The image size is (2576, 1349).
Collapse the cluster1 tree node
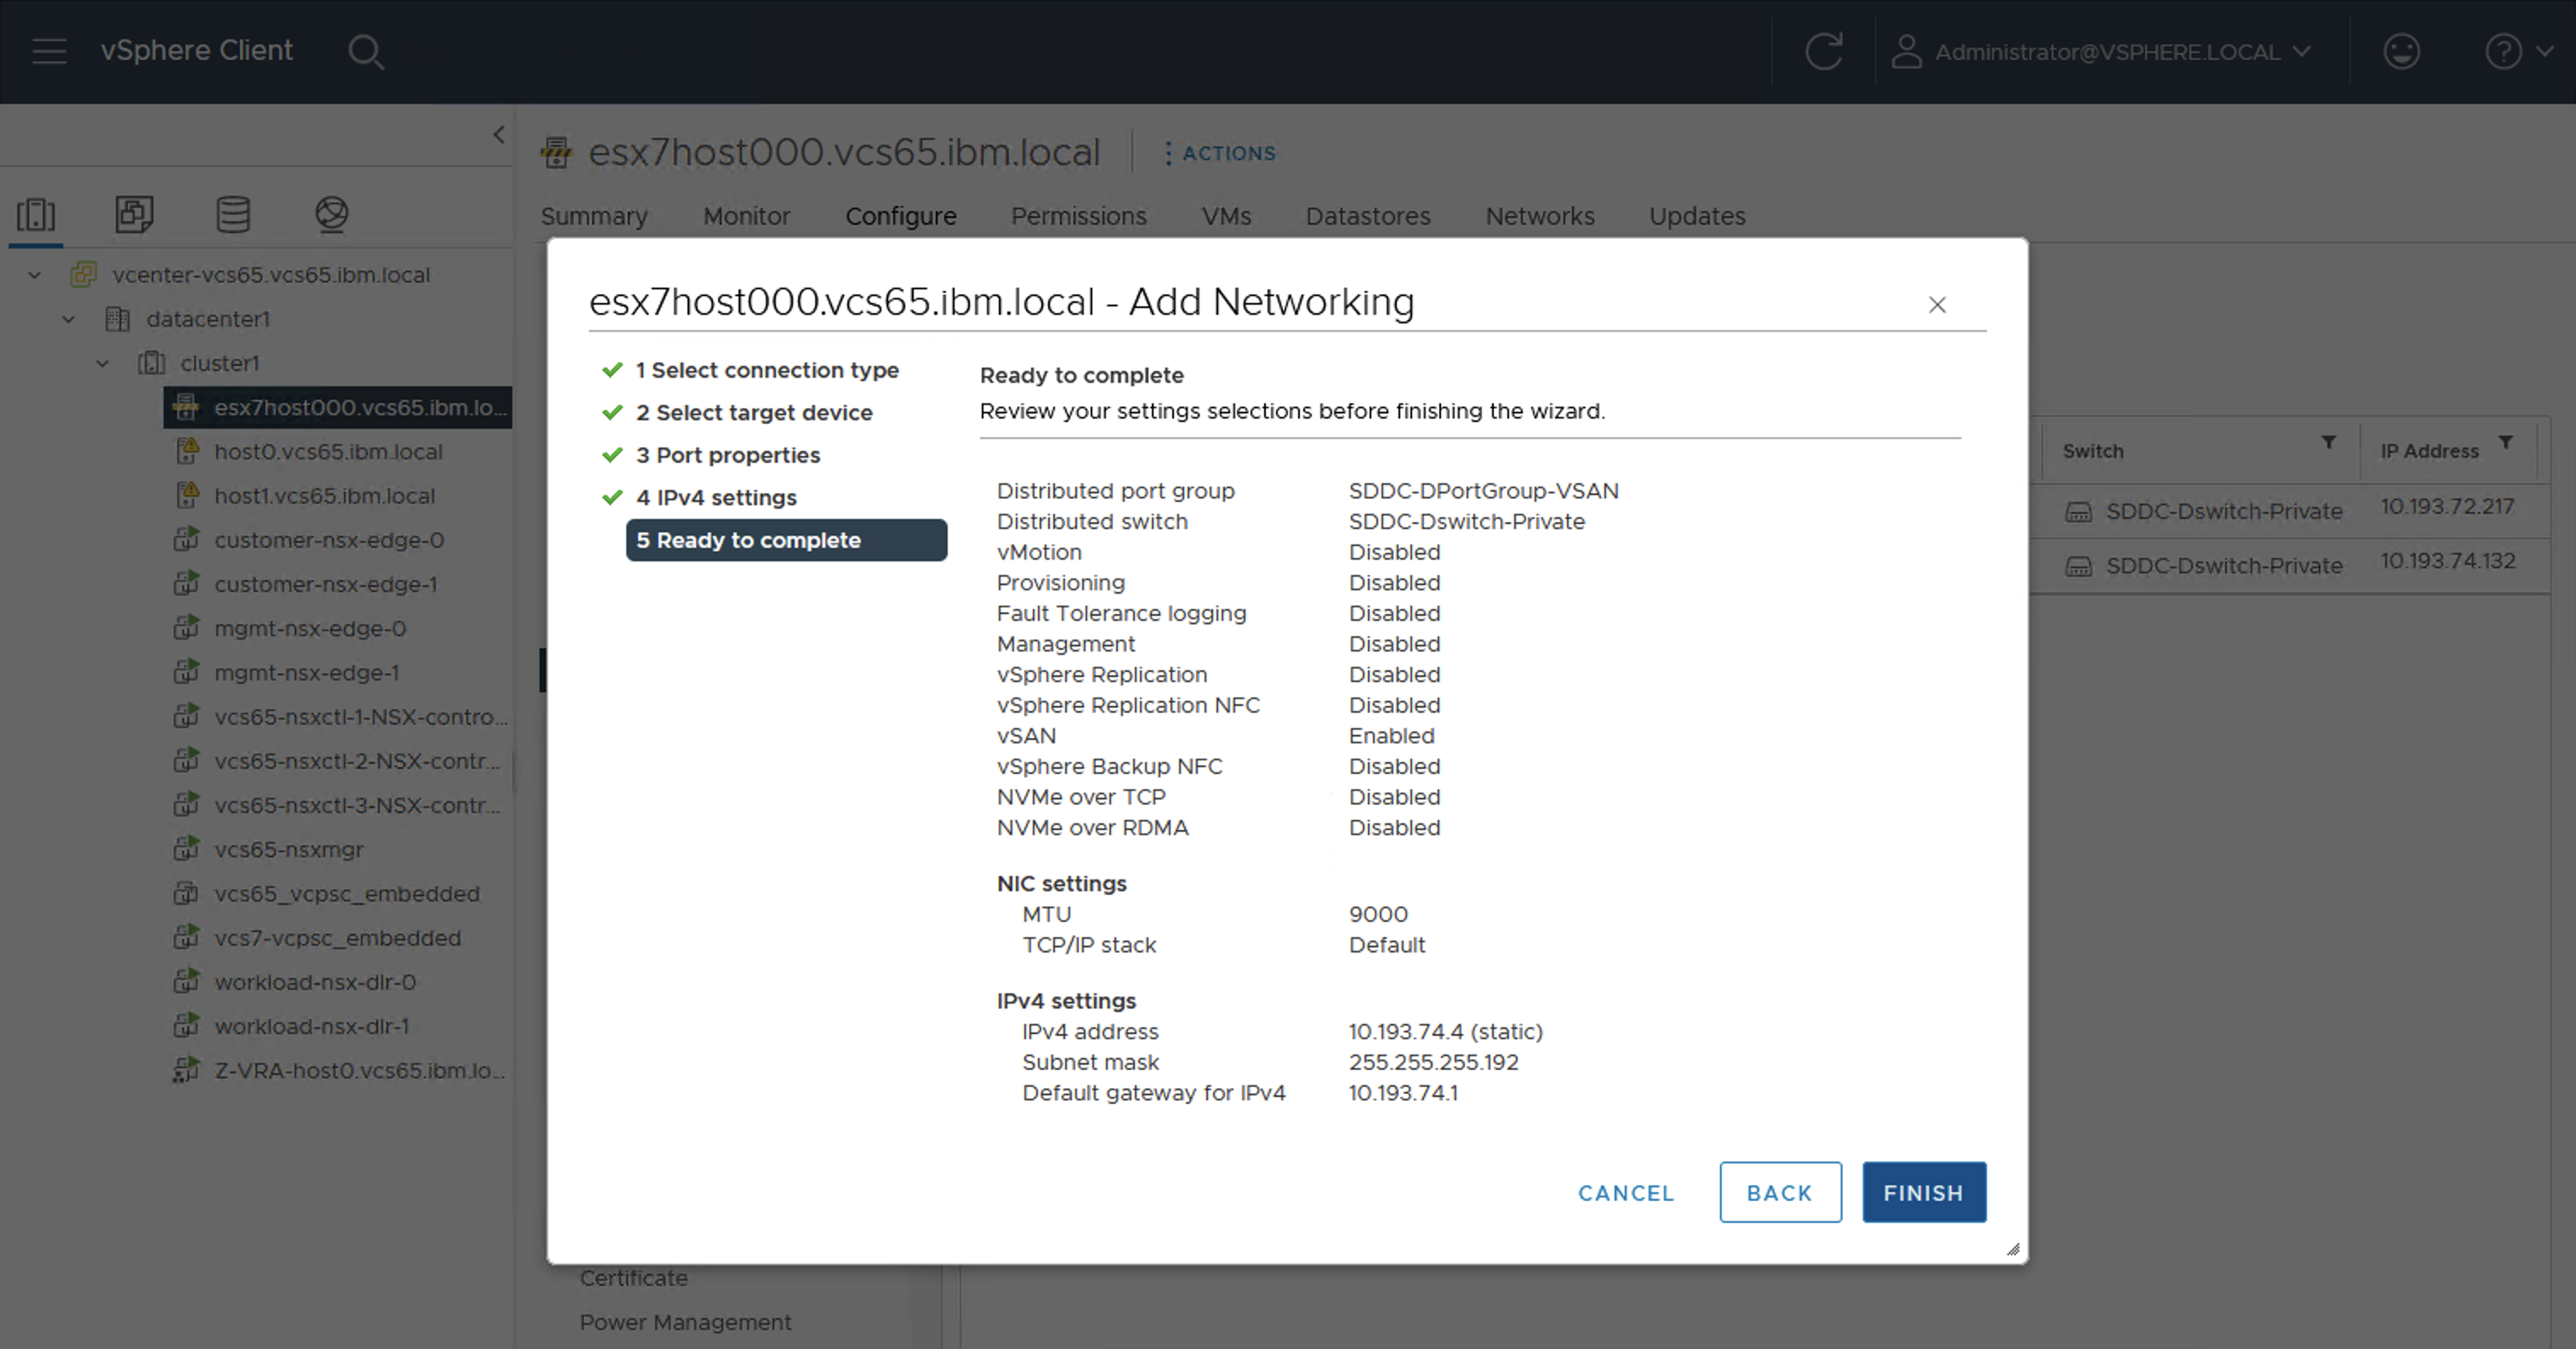(x=102, y=363)
